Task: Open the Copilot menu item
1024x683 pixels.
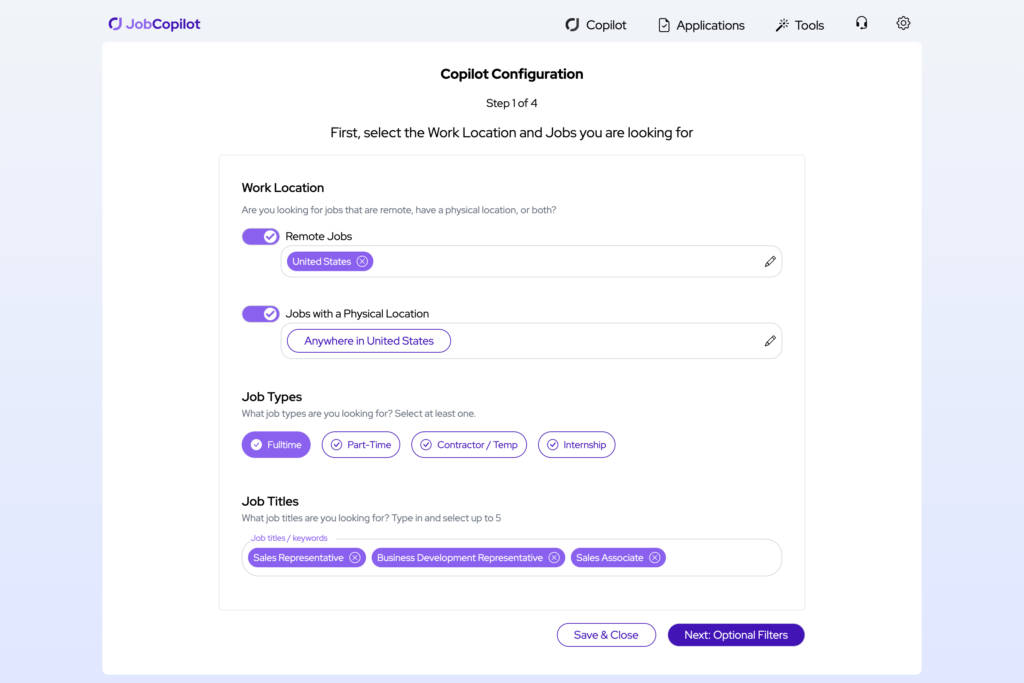Action: pyautogui.click(x=596, y=25)
